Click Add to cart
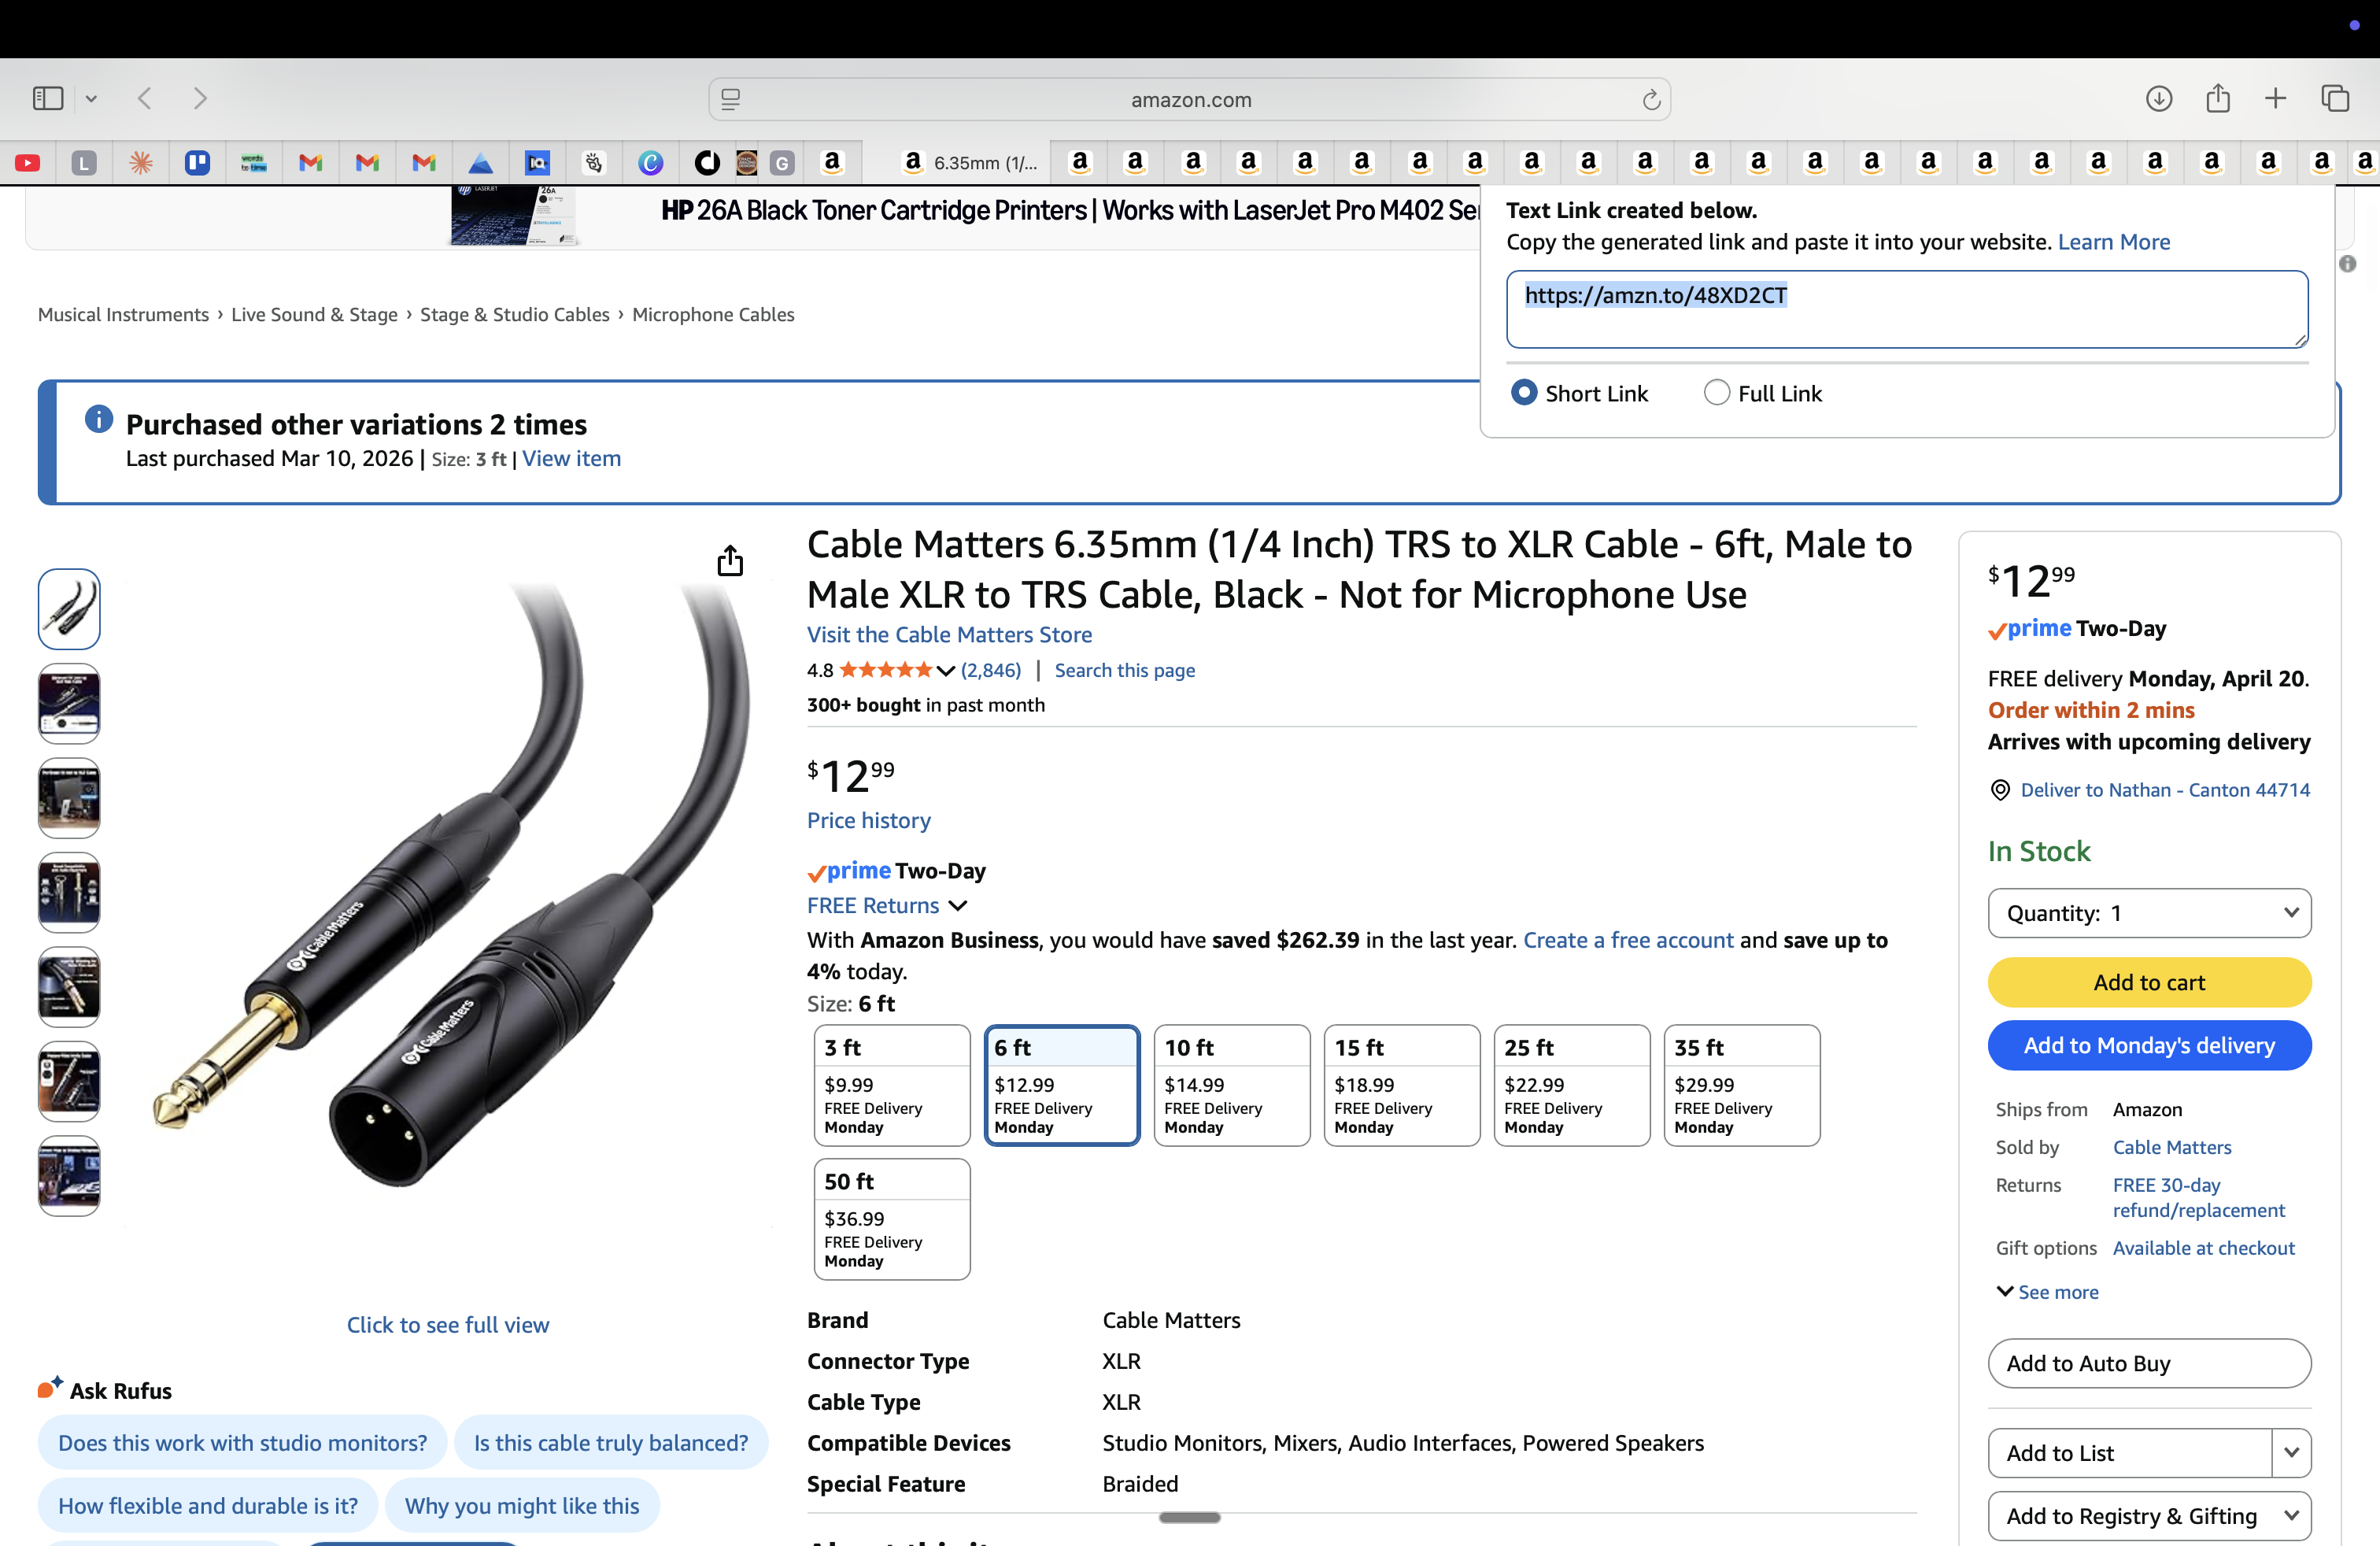Screen dimensions: 2380x1546 point(2149,982)
